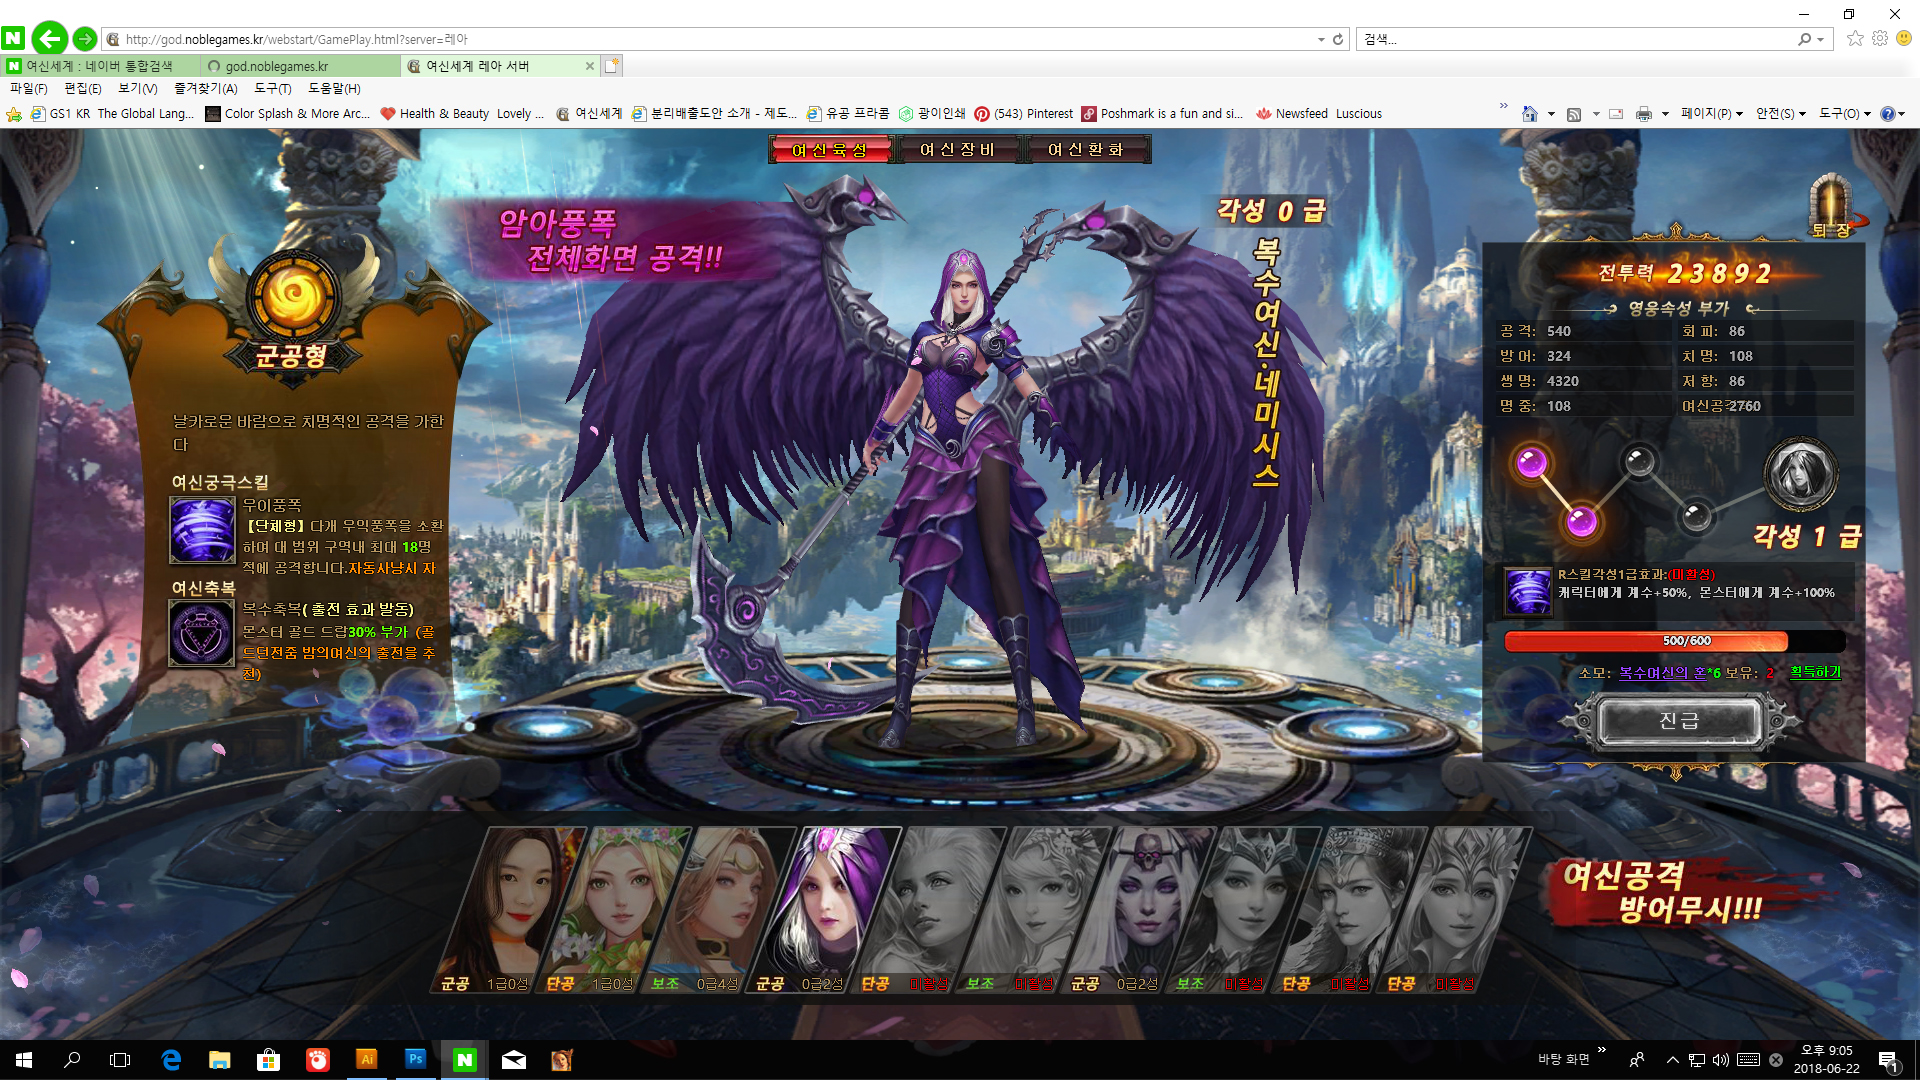Open the (543) Pinterest favorite link
Viewport: 1920px width, 1080px height.
[1024, 114]
